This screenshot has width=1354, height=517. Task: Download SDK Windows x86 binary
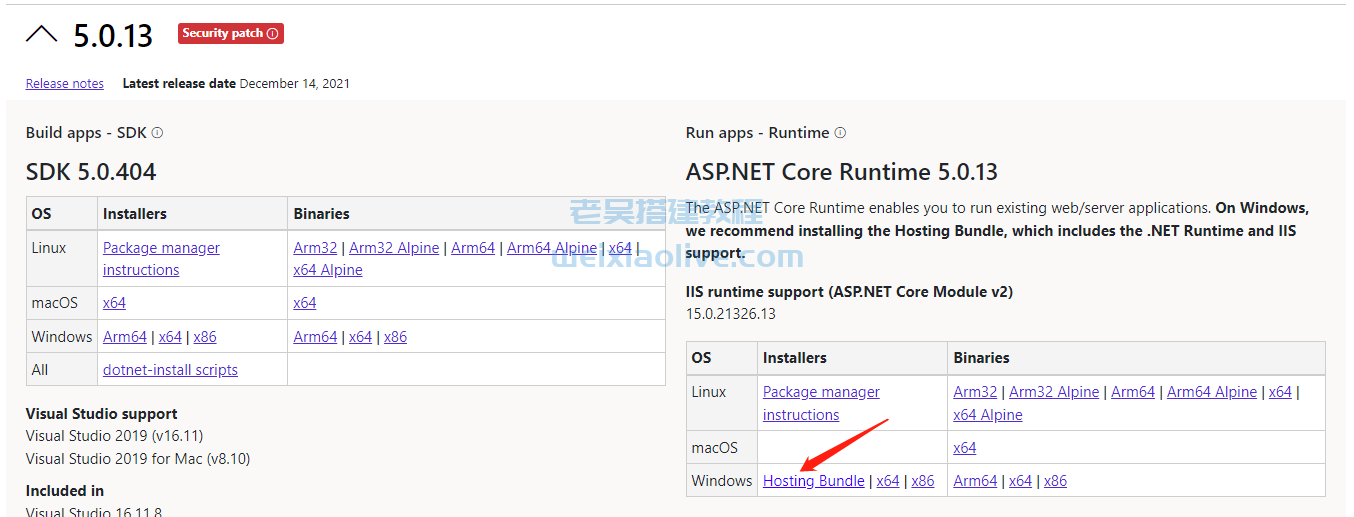395,337
